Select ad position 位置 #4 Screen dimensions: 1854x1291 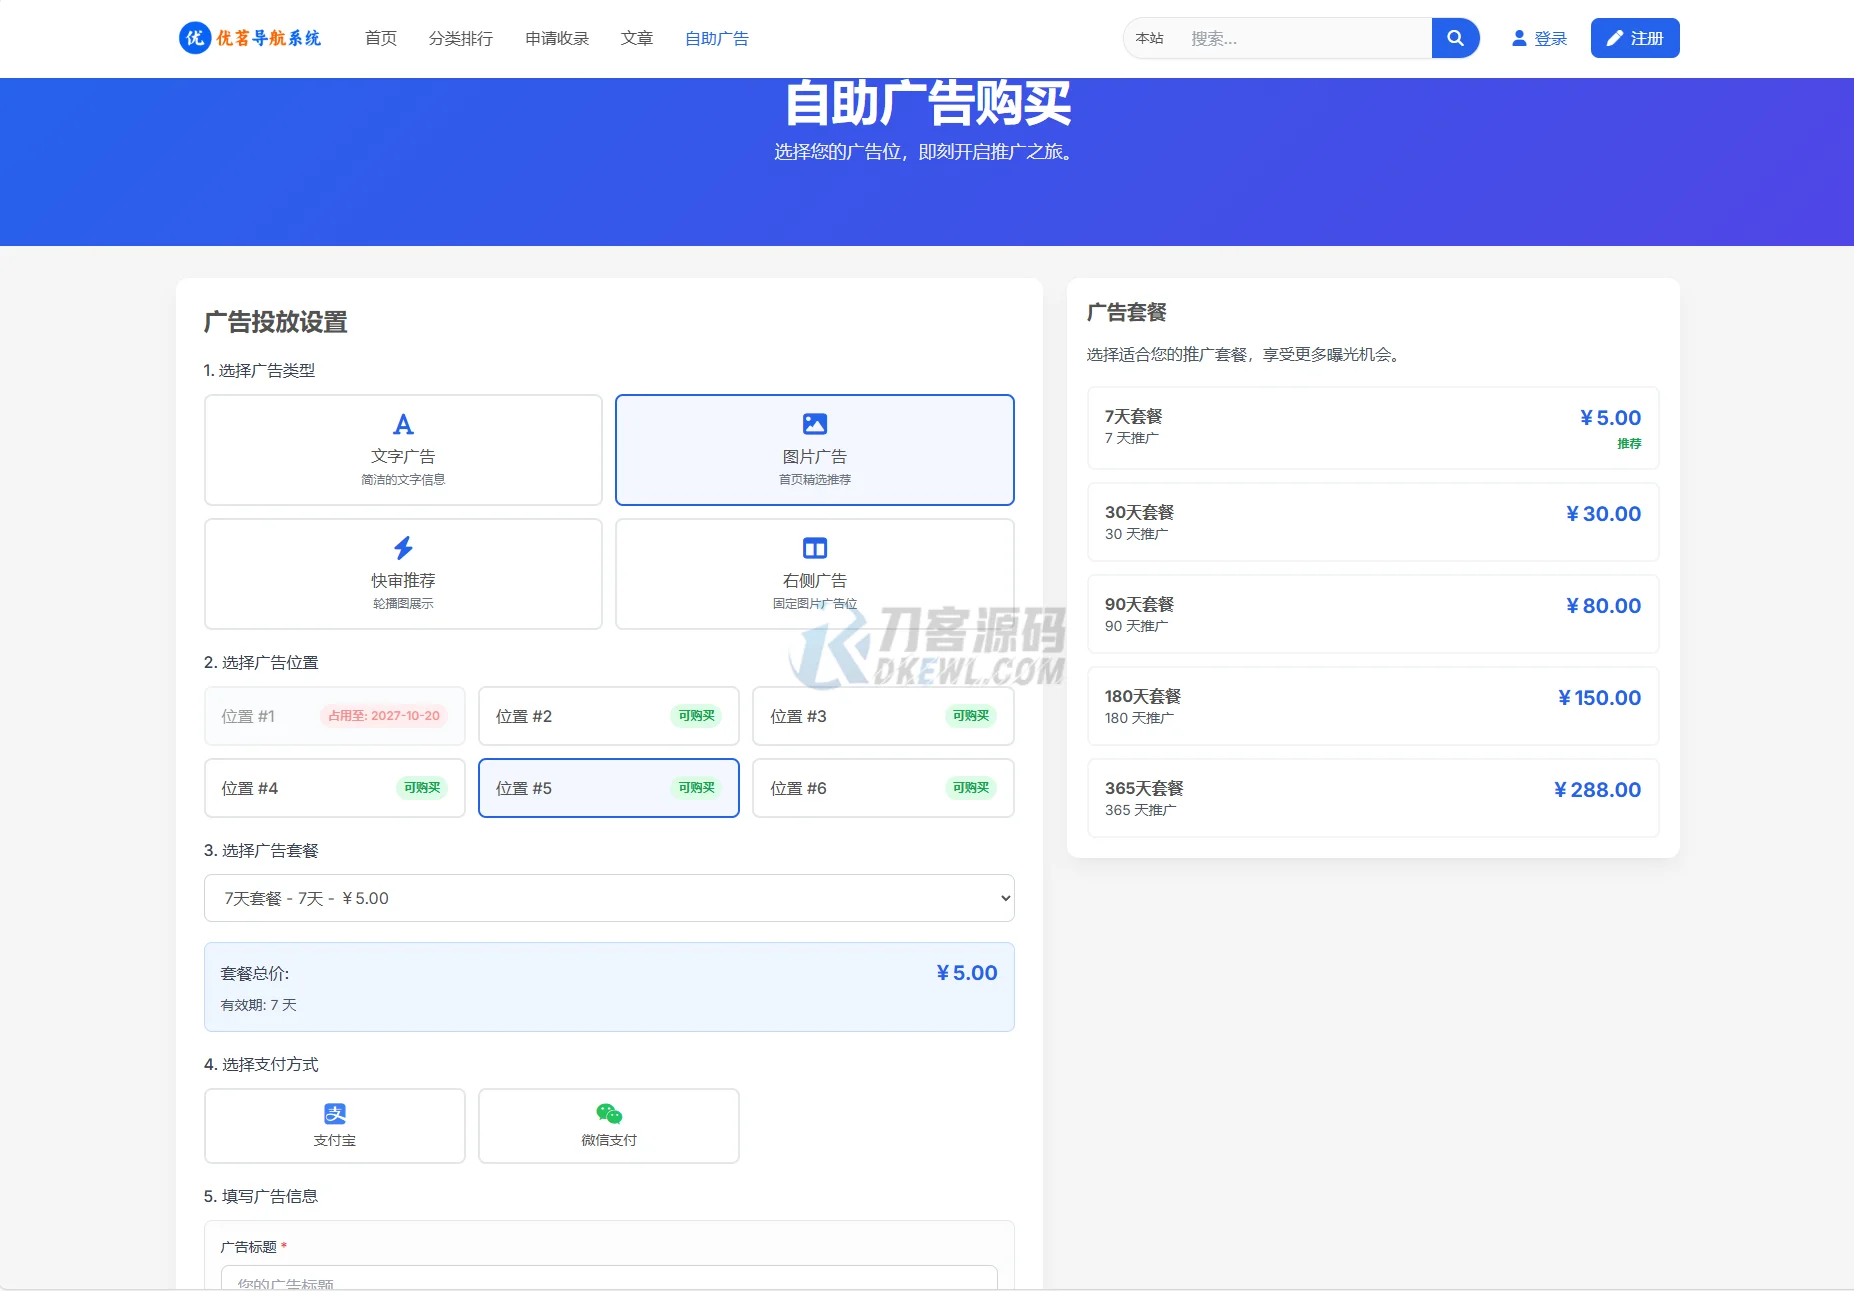(x=334, y=788)
